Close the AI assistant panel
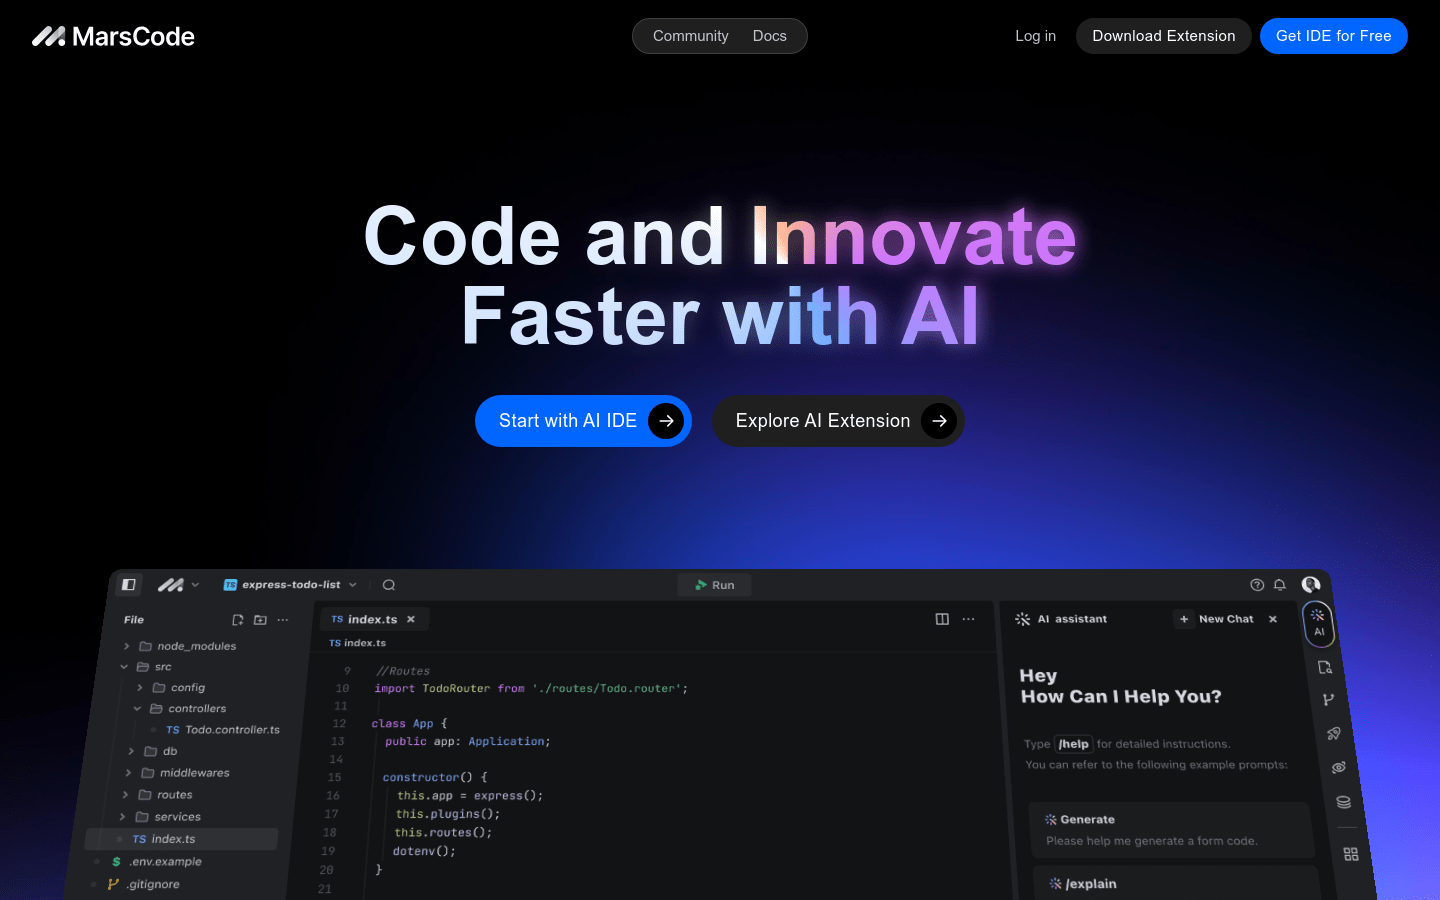The width and height of the screenshot is (1440, 900). 1273,620
